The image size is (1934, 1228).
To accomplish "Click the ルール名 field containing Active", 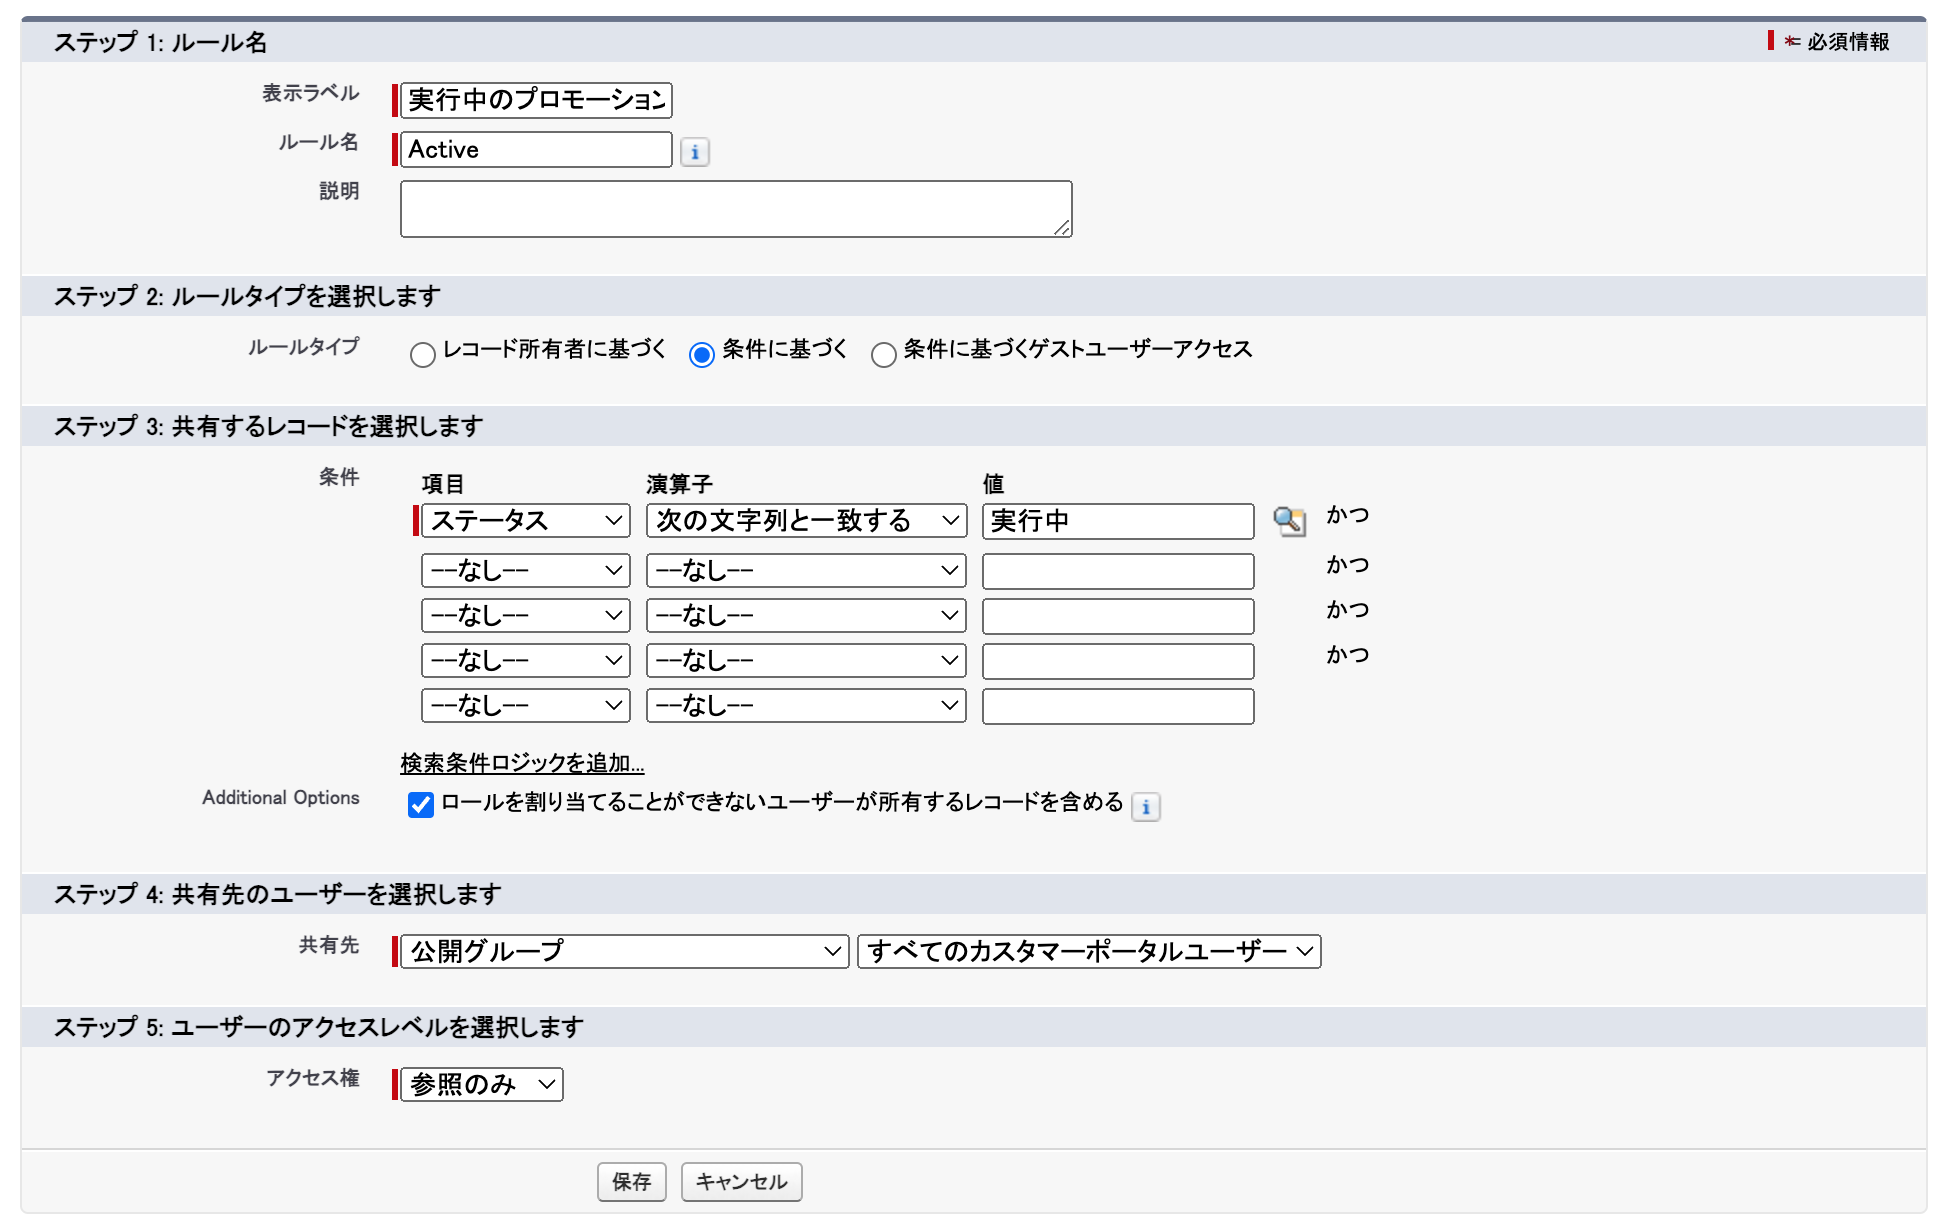I will tap(536, 149).
